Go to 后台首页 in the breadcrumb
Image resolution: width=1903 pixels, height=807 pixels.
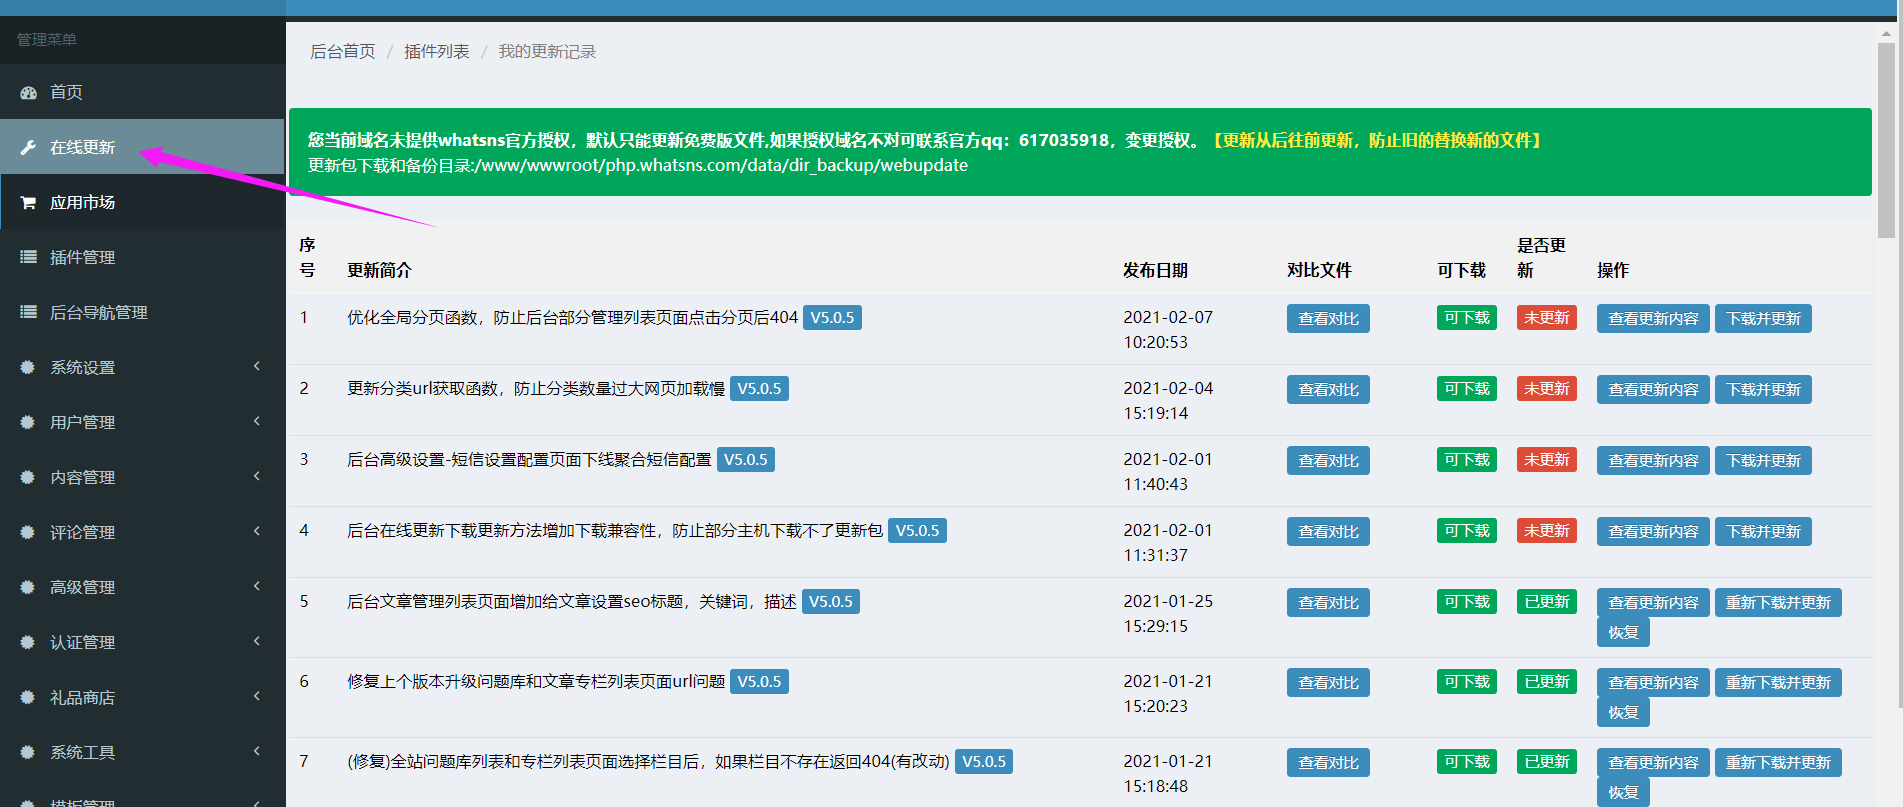click(342, 51)
